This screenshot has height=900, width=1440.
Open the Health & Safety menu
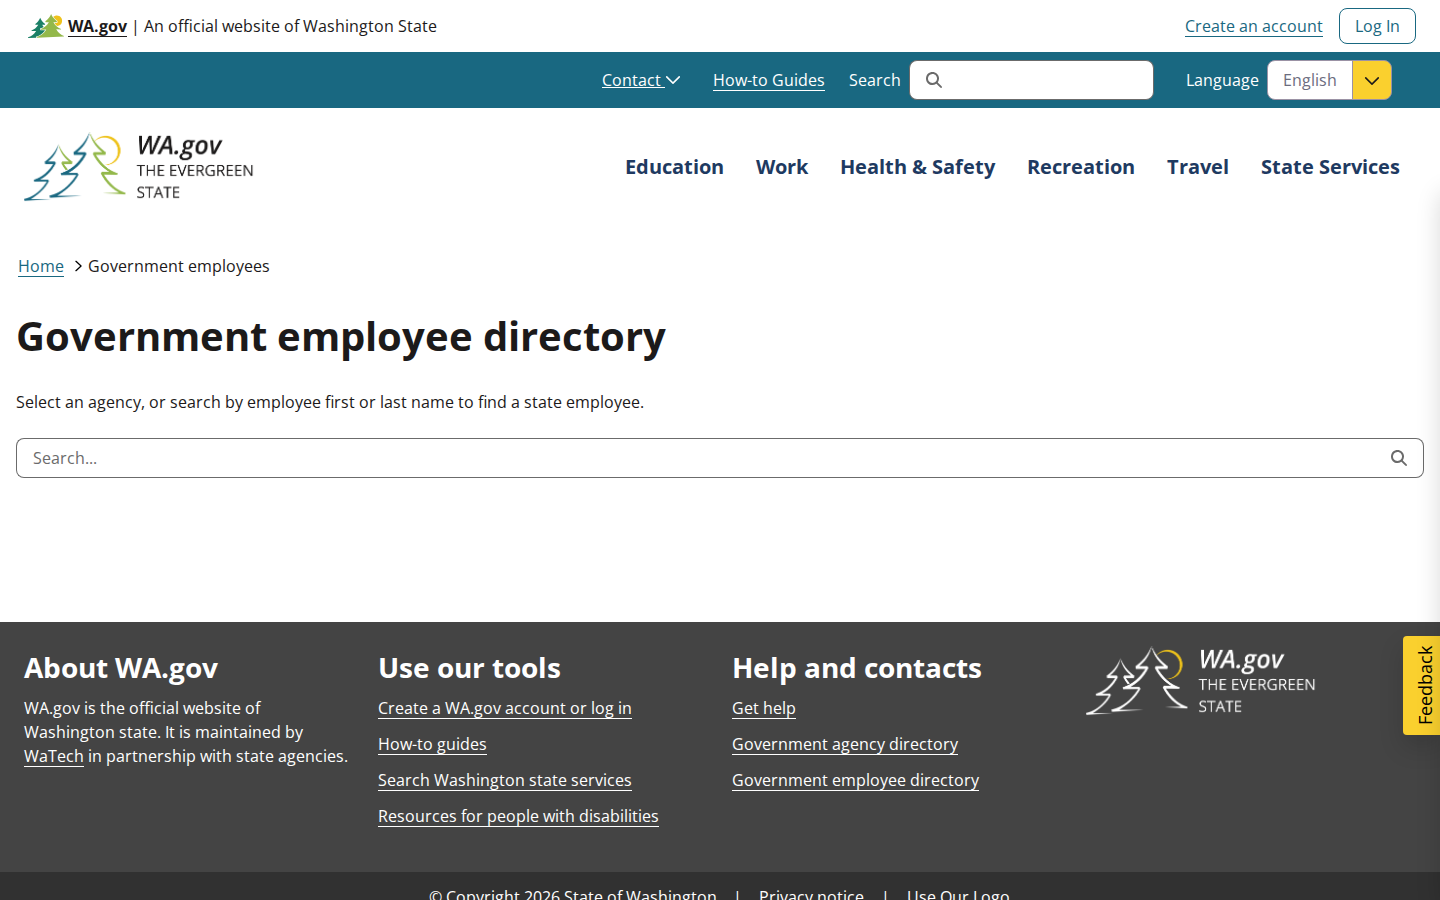(918, 167)
